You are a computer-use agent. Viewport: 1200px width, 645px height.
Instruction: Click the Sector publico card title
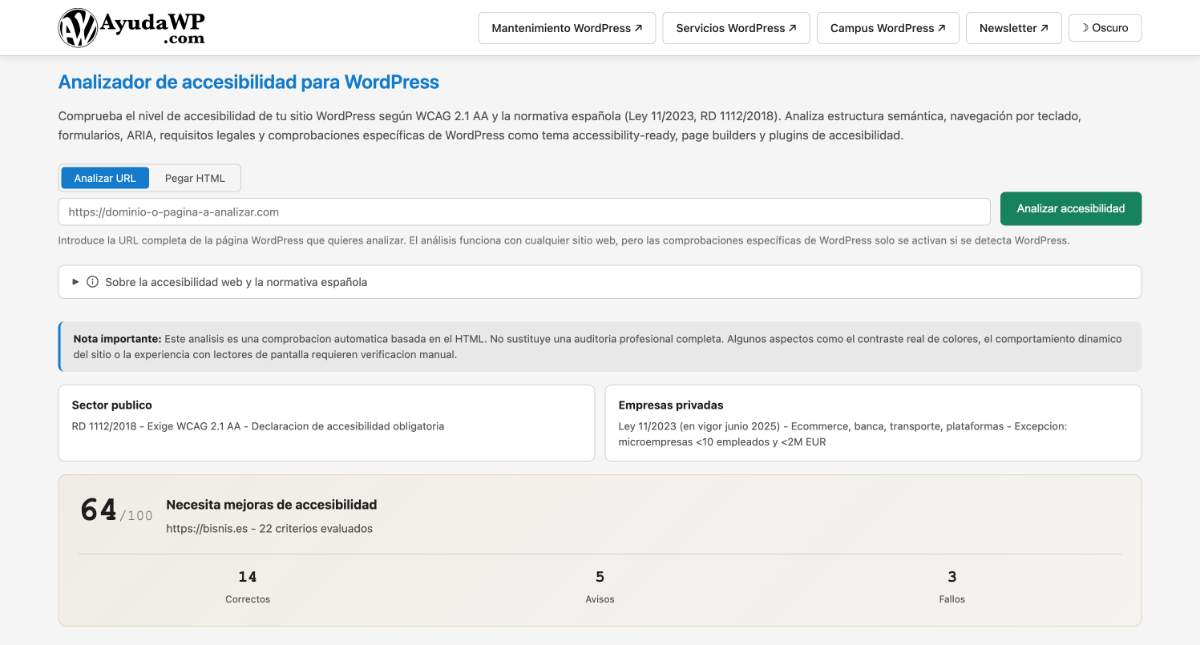click(x=112, y=405)
